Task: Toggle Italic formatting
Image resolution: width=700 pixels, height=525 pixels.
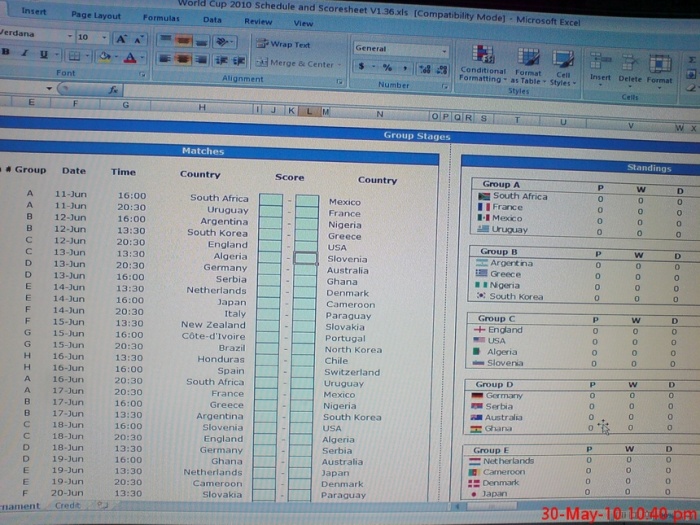Action: 25,53
